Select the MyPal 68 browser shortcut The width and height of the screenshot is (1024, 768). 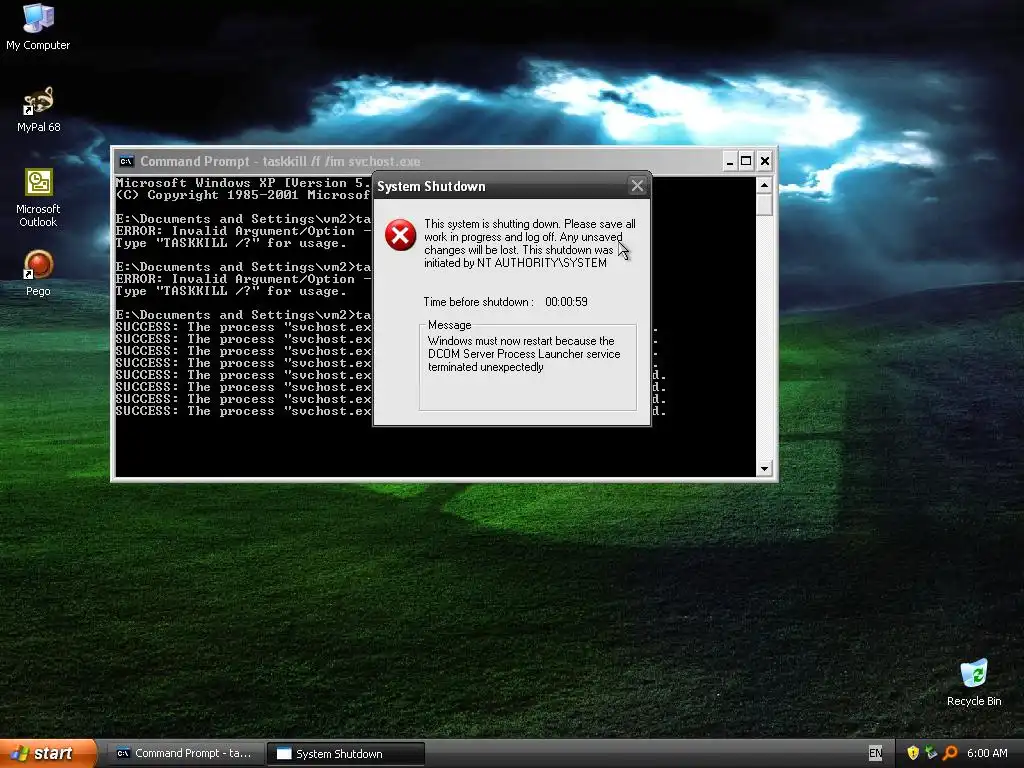pos(39,109)
